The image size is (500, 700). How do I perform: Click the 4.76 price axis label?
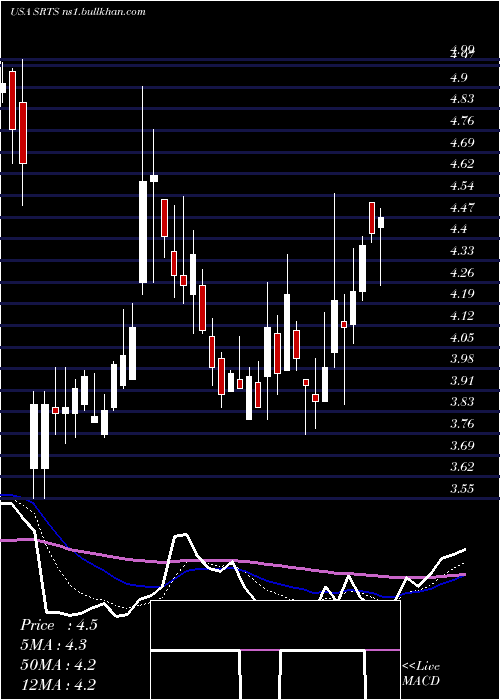pos(462,121)
